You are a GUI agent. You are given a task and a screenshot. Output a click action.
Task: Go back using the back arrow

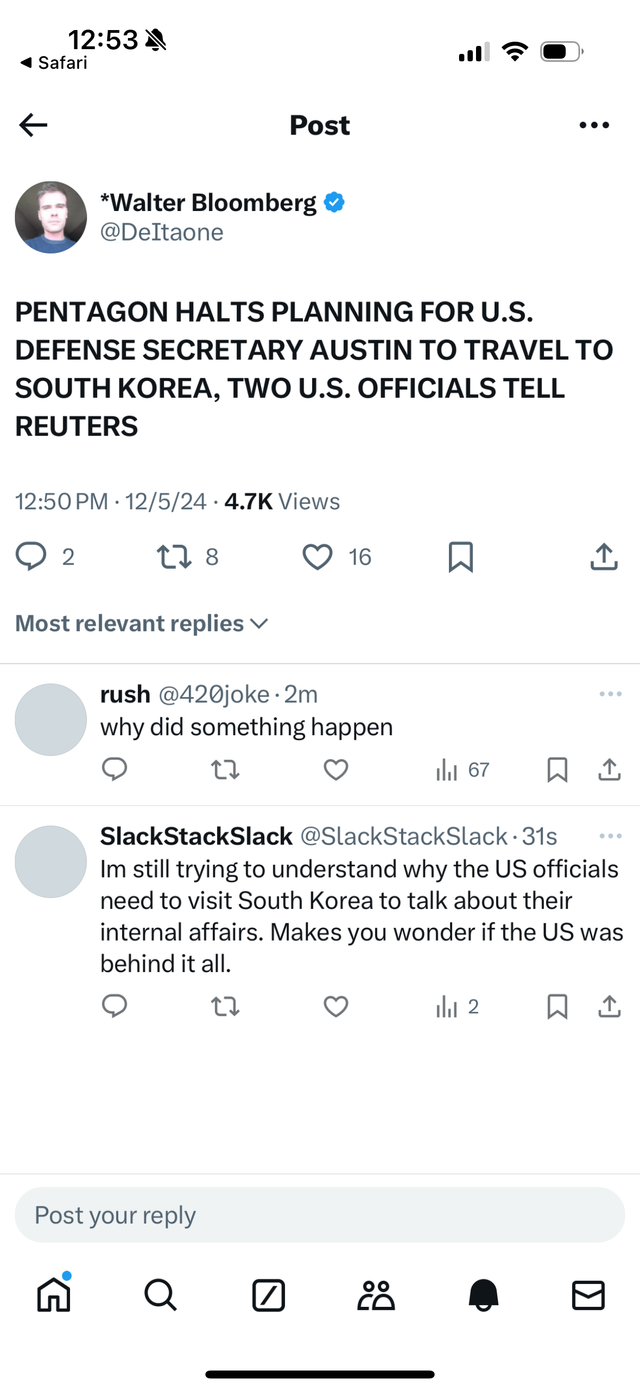pos(33,125)
